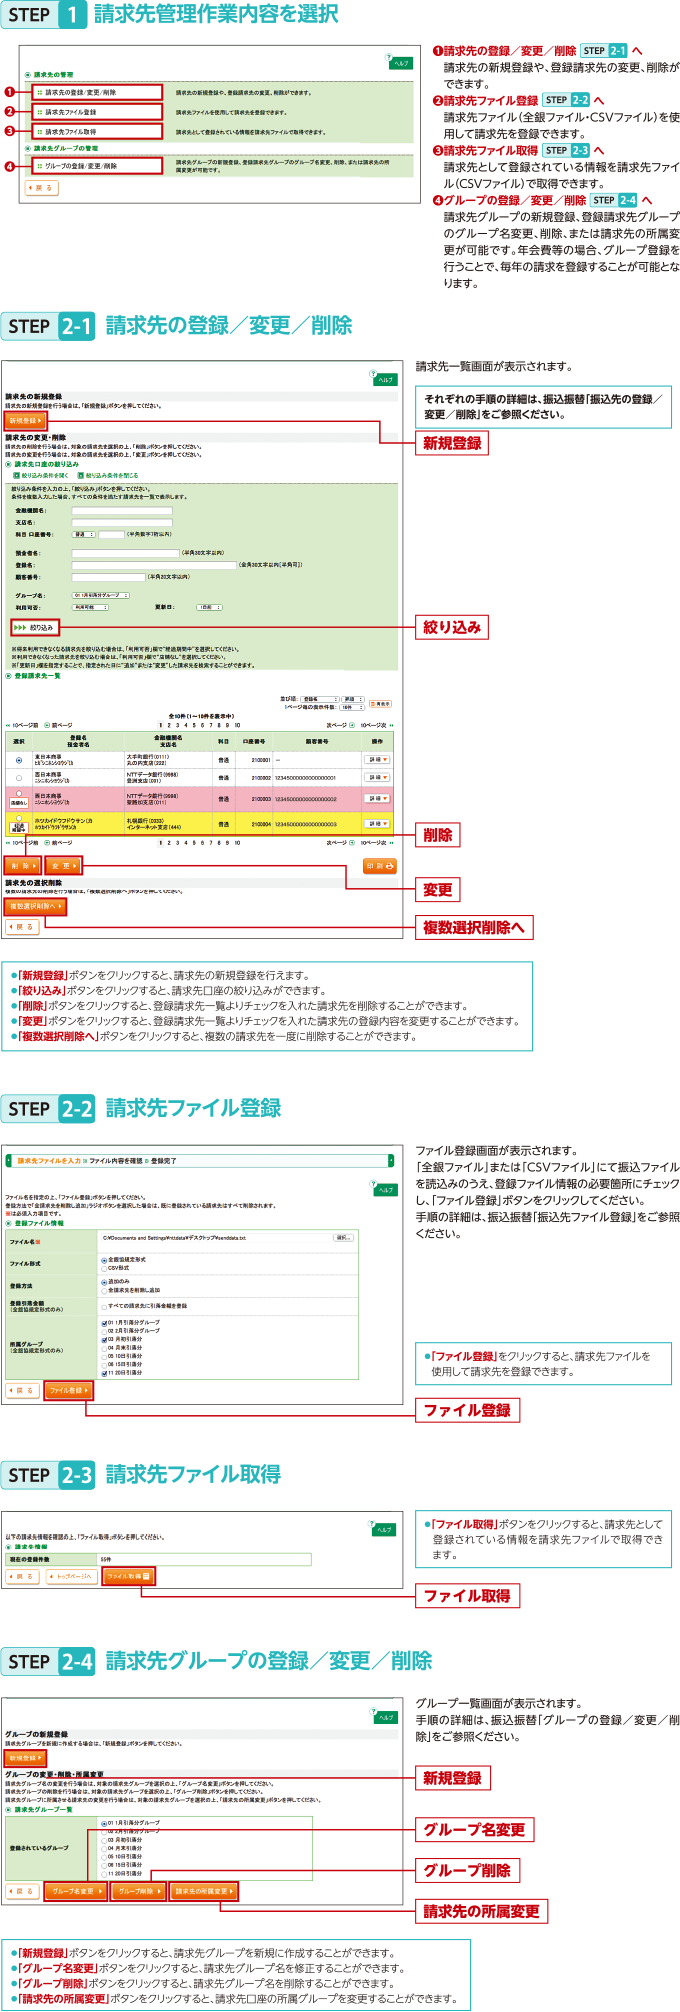Click the 新規登録 button in STEP 2-1
The image size is (680, 2012).
pyautogui.click(x=24, y=421)
